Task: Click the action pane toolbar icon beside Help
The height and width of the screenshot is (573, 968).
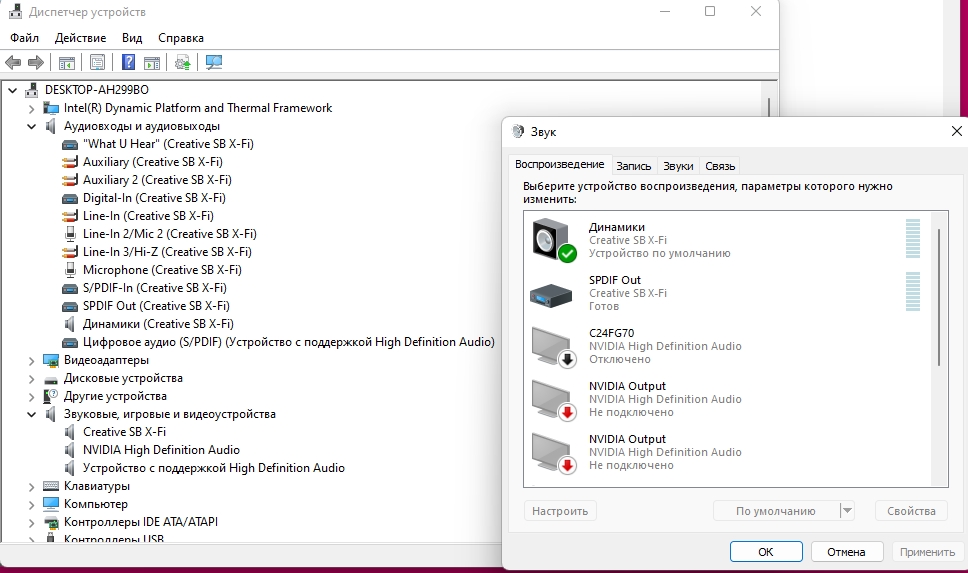Action: tap(152, 62)
